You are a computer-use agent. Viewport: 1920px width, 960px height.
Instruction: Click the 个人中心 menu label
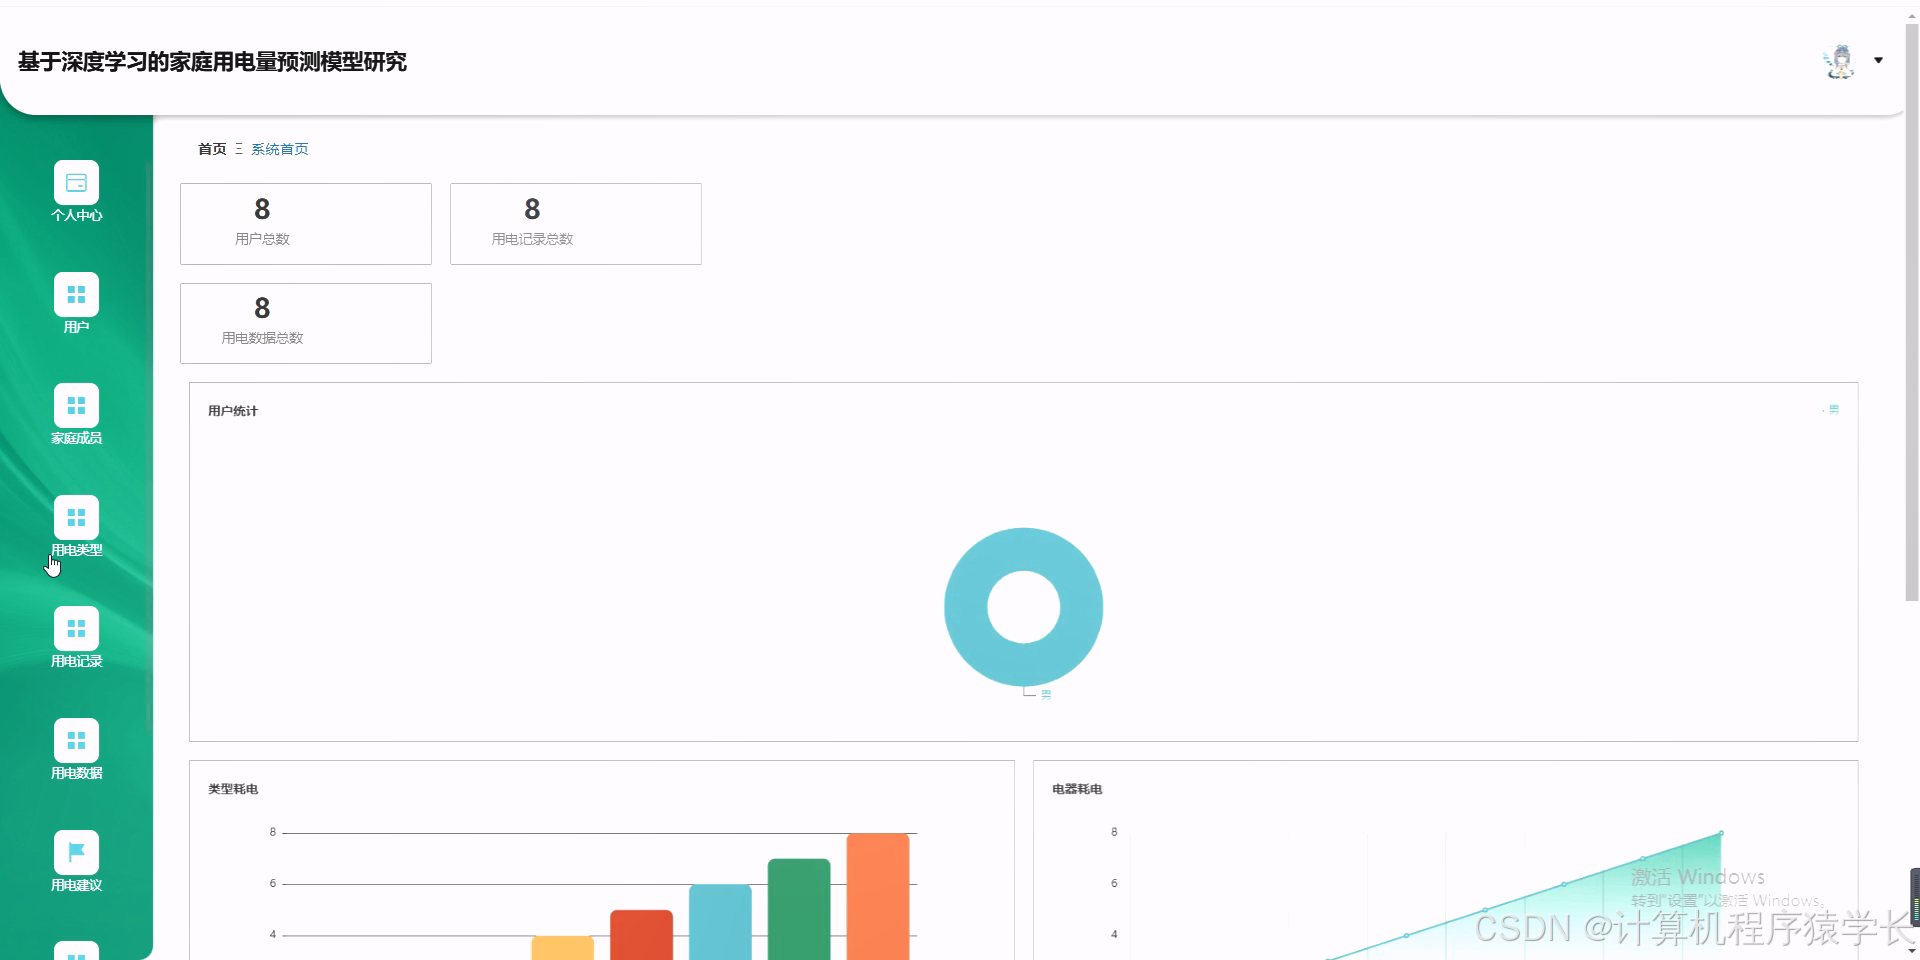click(76, 215)
